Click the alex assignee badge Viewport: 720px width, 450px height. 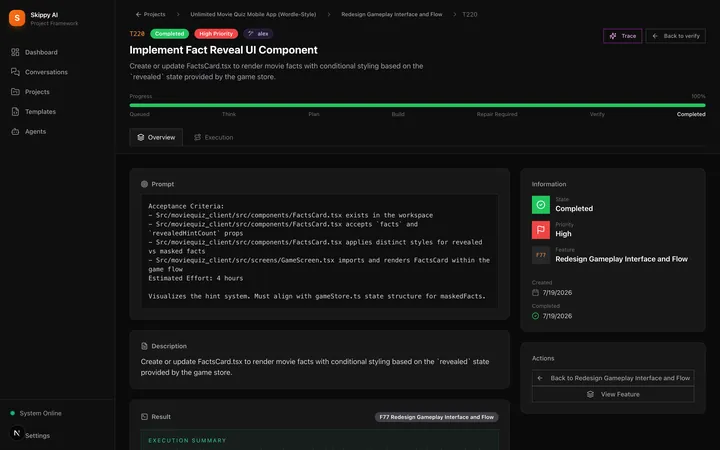coord(258,34)
